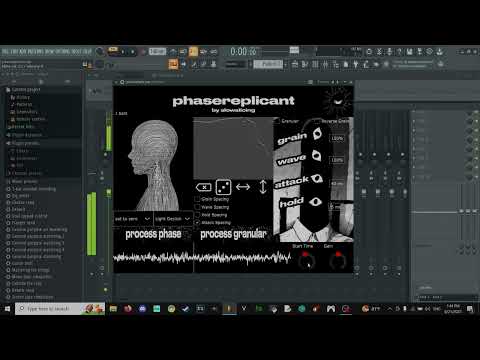Click the vertical double-arrow icon

point(263,187)
